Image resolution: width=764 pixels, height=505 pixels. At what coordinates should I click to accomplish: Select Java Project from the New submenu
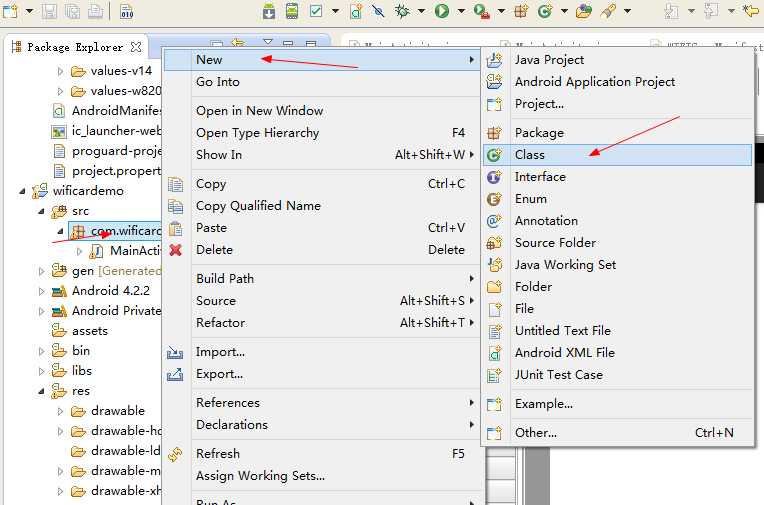617,60
